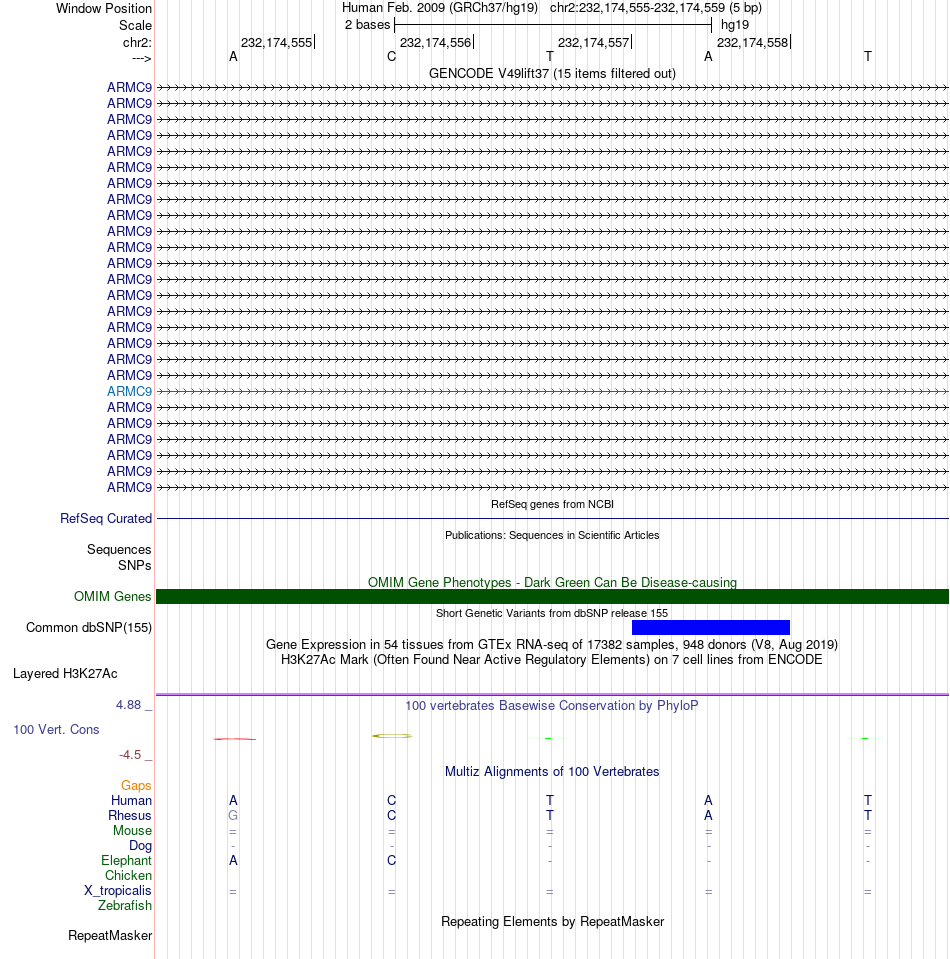Select the Human alignment row label
The width and height of the screenshot is (950, 959).
(x=131, y=801)
